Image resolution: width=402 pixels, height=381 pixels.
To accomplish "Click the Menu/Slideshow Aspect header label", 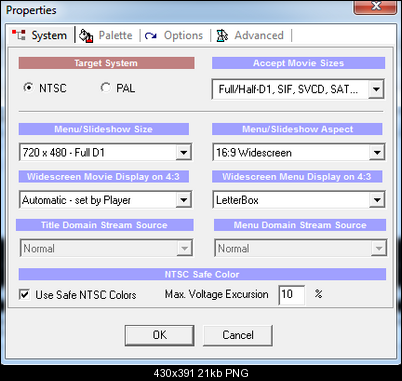I will click(x=297, y=129).
